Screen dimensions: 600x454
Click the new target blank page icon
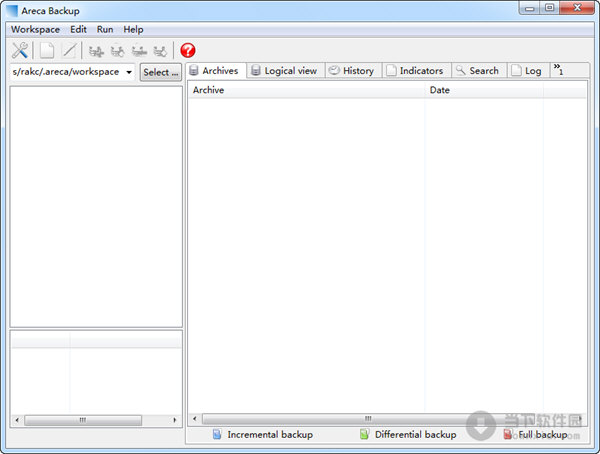click(47, 50)
